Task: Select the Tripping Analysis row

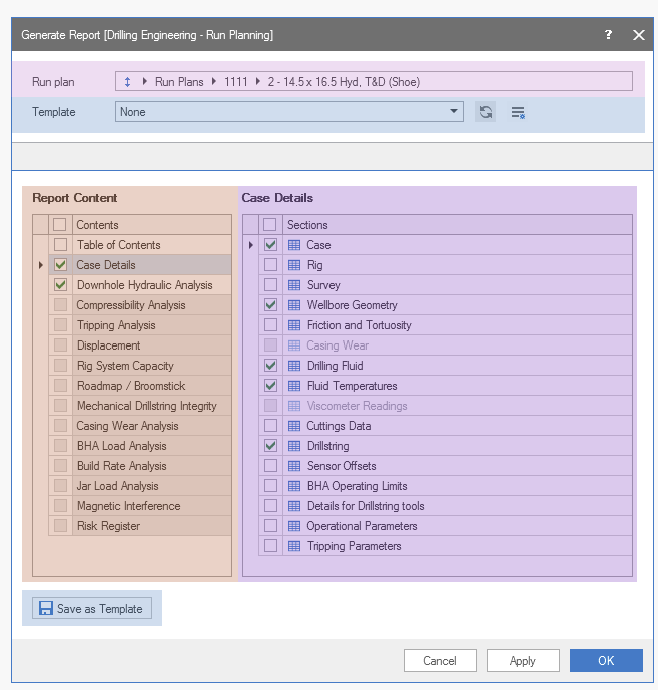Action: 140,325
